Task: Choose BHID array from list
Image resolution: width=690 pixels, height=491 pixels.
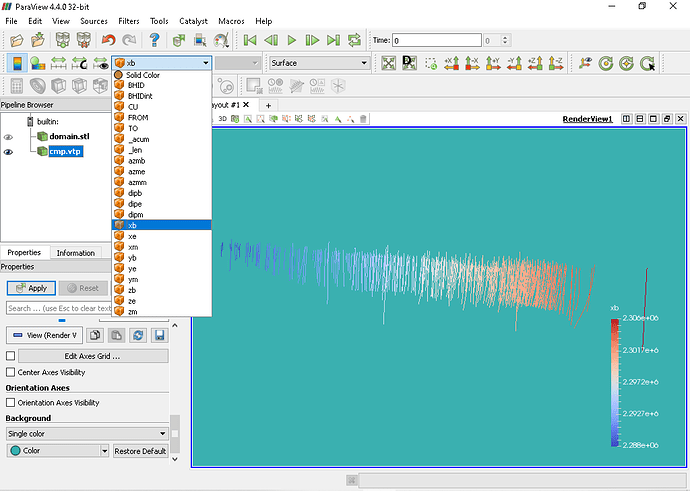Action: click(161, 85)
